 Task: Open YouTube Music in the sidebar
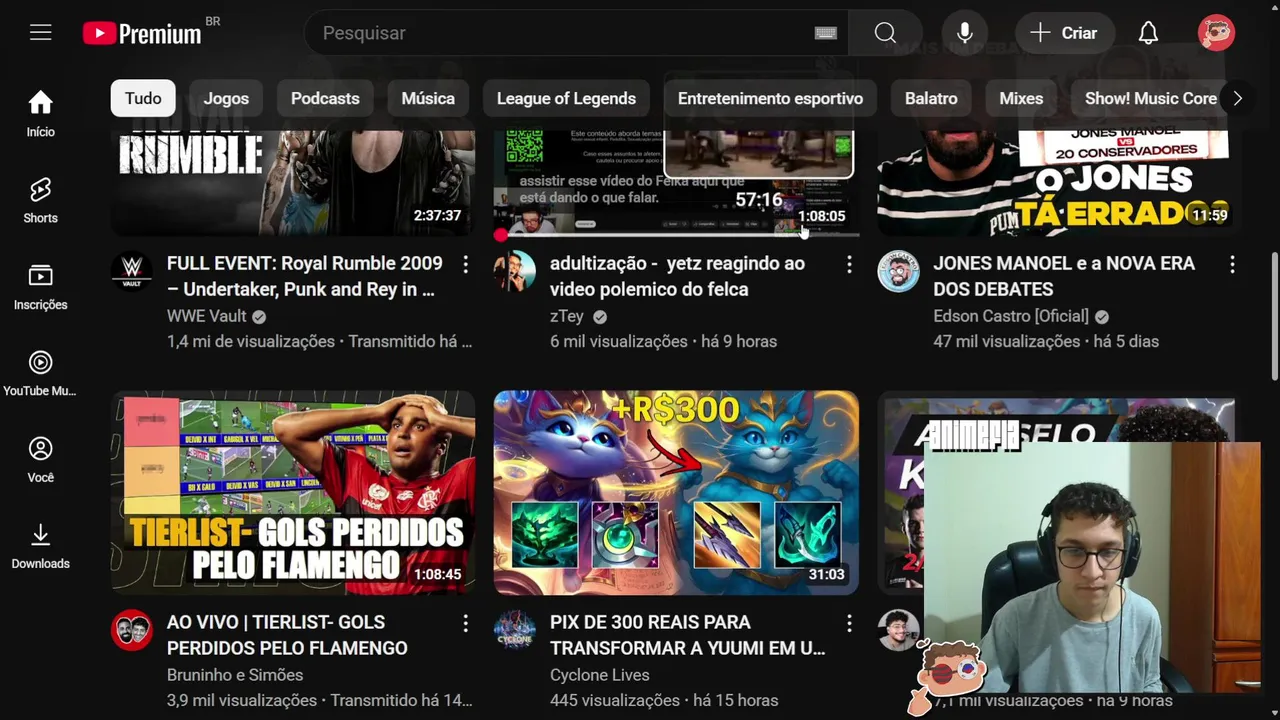coord(40,373)
